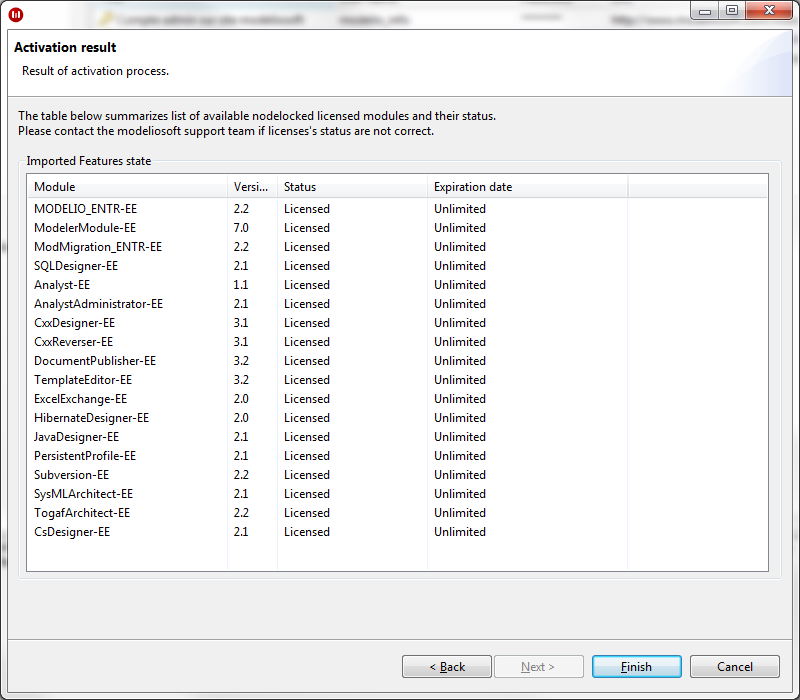Click the Versi... column header
The height and width of the screenshot is (700, 800).
[252, 187]
